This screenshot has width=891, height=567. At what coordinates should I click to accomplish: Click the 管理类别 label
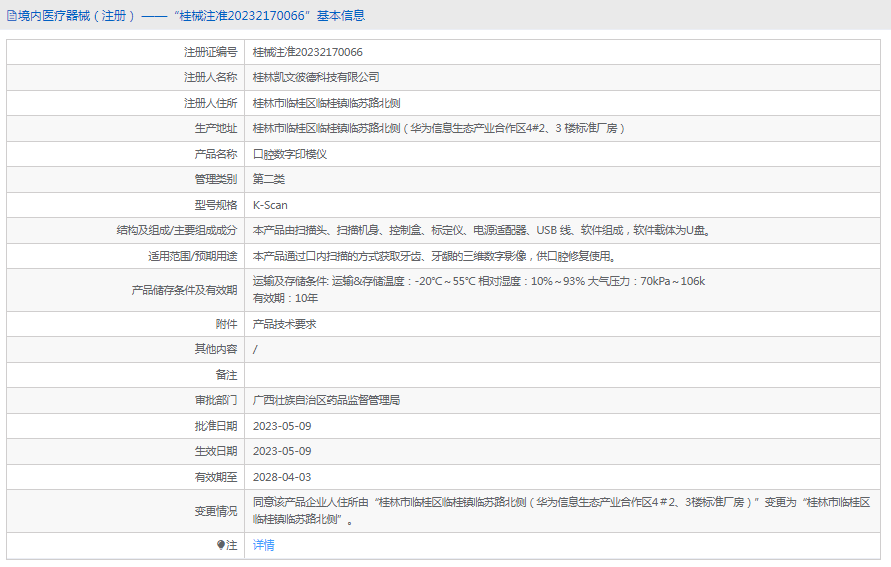216,179
